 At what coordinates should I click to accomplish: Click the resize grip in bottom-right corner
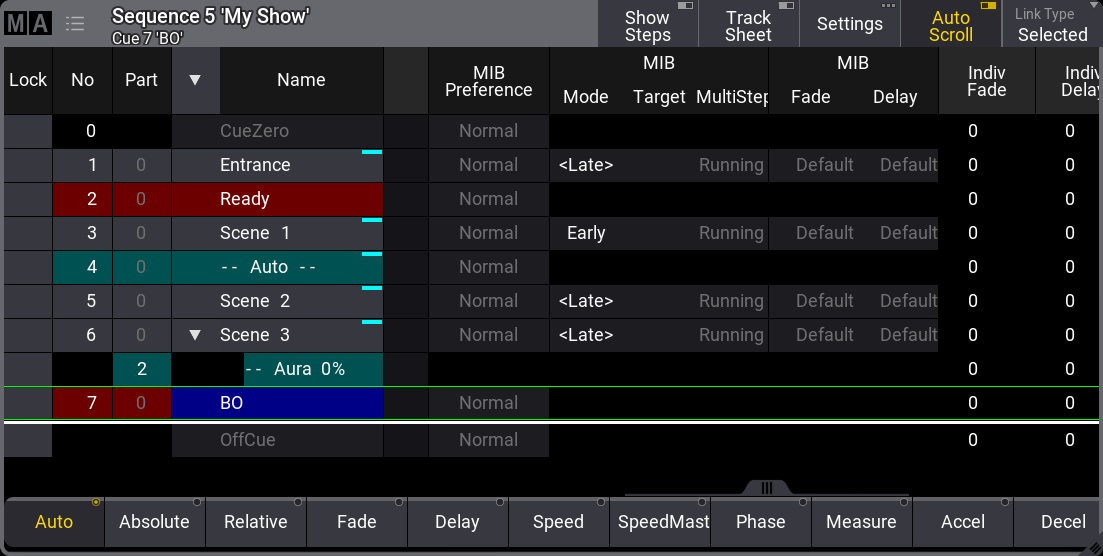coord(1093,547)
